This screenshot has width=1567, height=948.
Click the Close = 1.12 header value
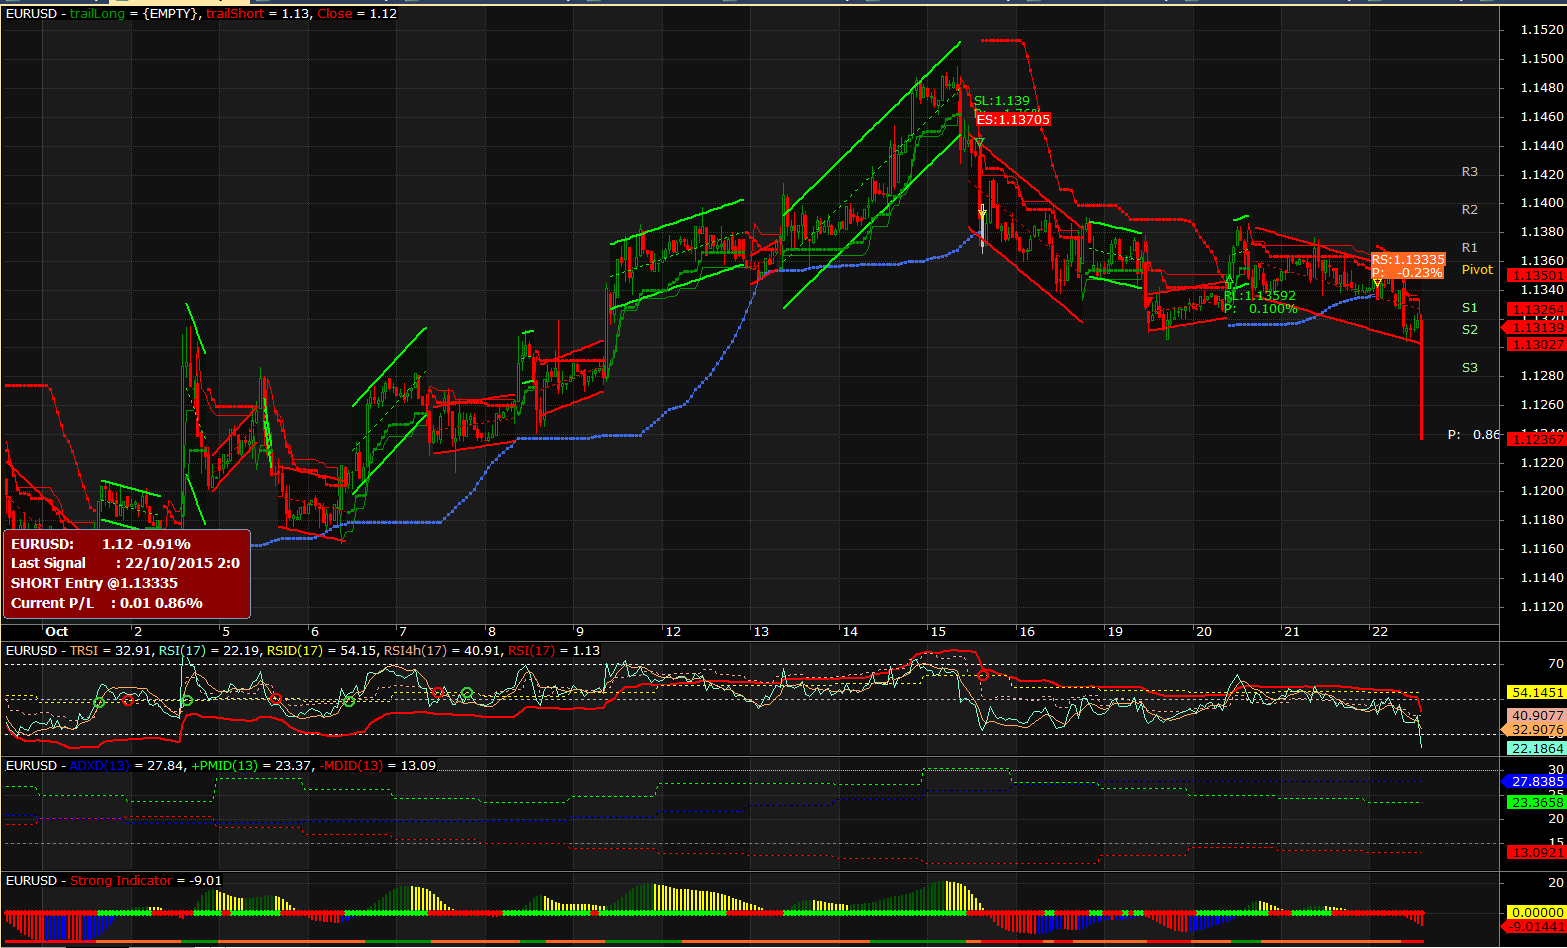[357, 14]
